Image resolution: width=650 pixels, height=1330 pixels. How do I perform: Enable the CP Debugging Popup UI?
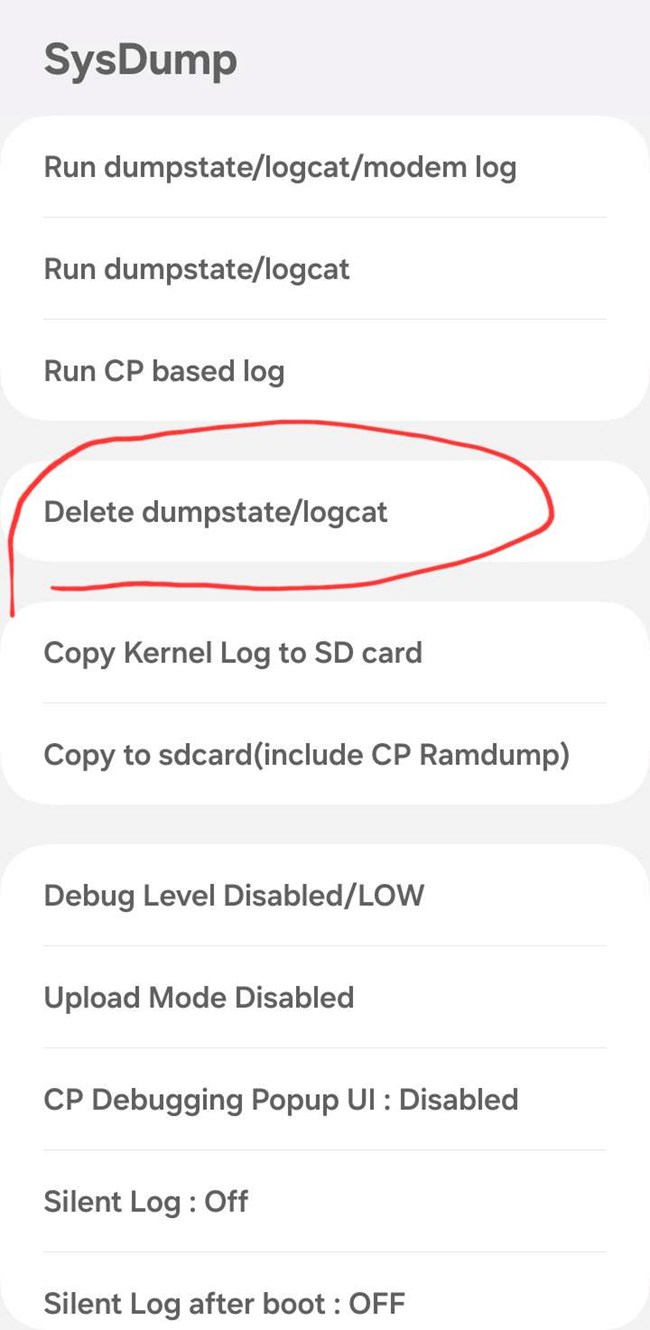pyautogui.click(x=325, y=1099)
